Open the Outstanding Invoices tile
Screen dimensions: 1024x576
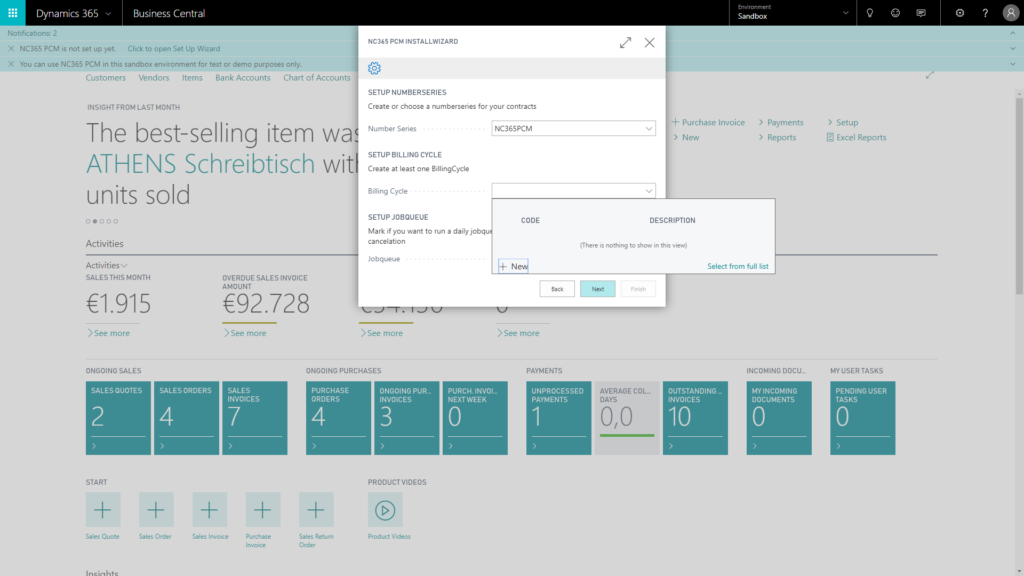click(x=696, y=418)
